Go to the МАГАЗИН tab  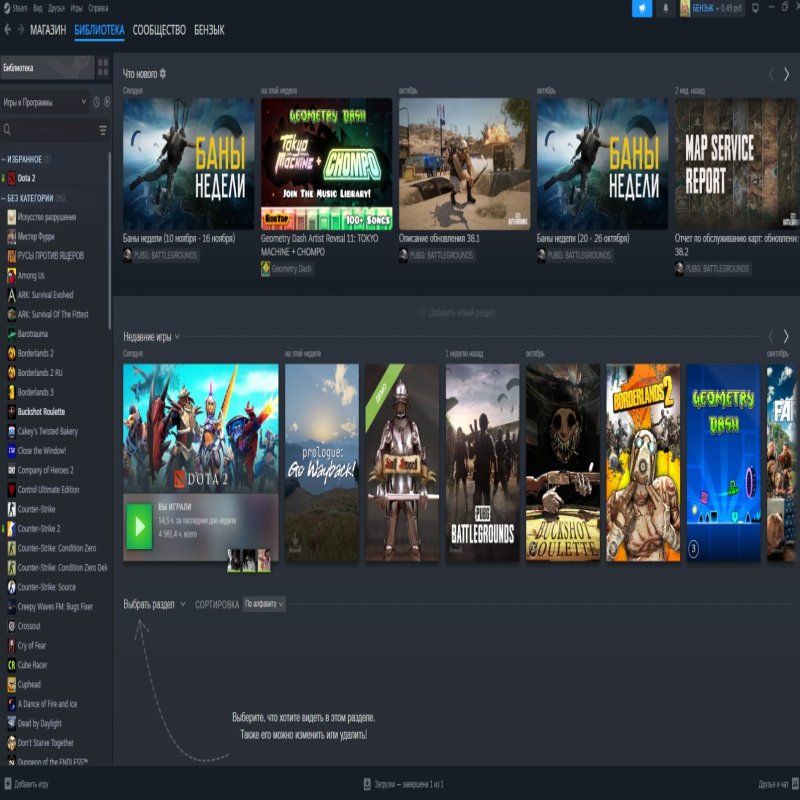48,30
